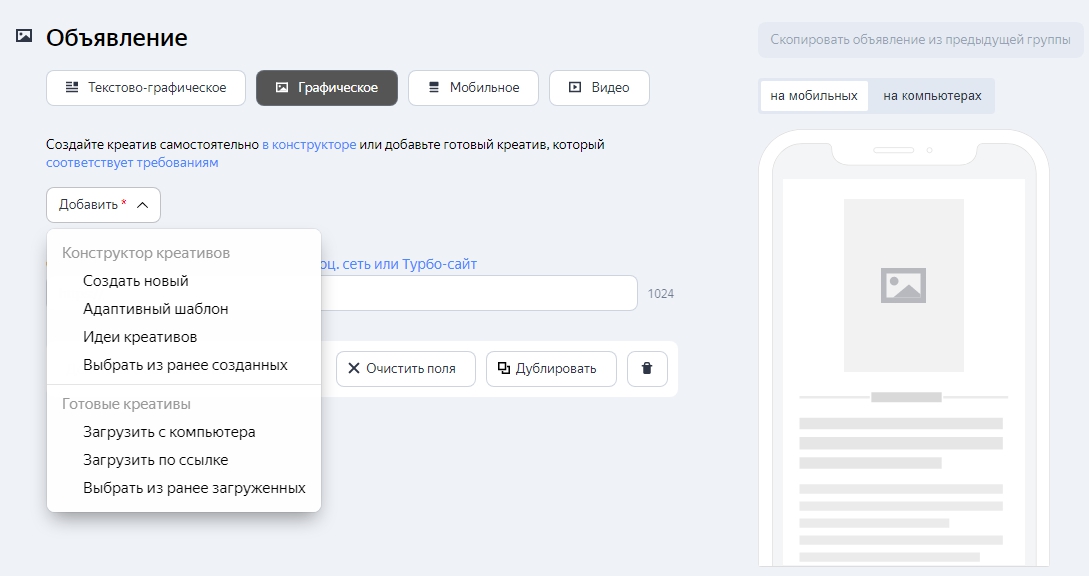The width and height of the screenshot is (1089, 576).
Task: Select the Графическое ad type
Action: tap(327, 88)
